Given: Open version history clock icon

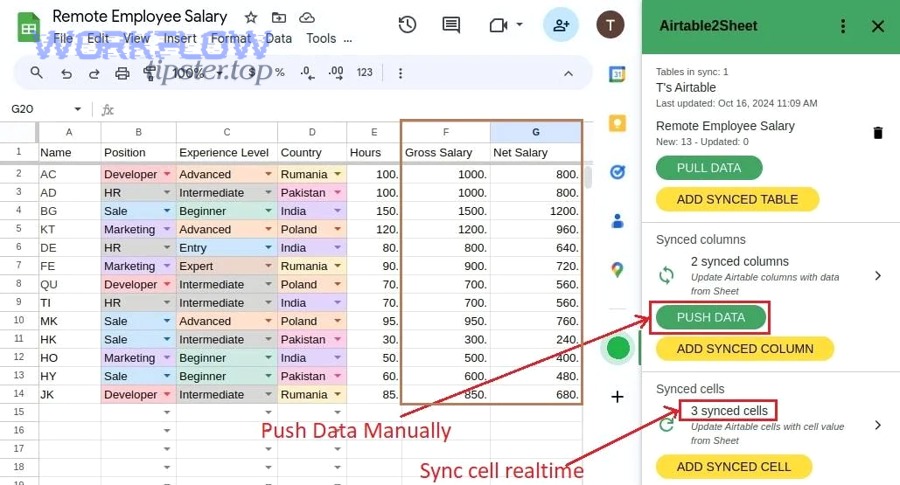Looking at the screenshot, I should click(x=407, y=25).
